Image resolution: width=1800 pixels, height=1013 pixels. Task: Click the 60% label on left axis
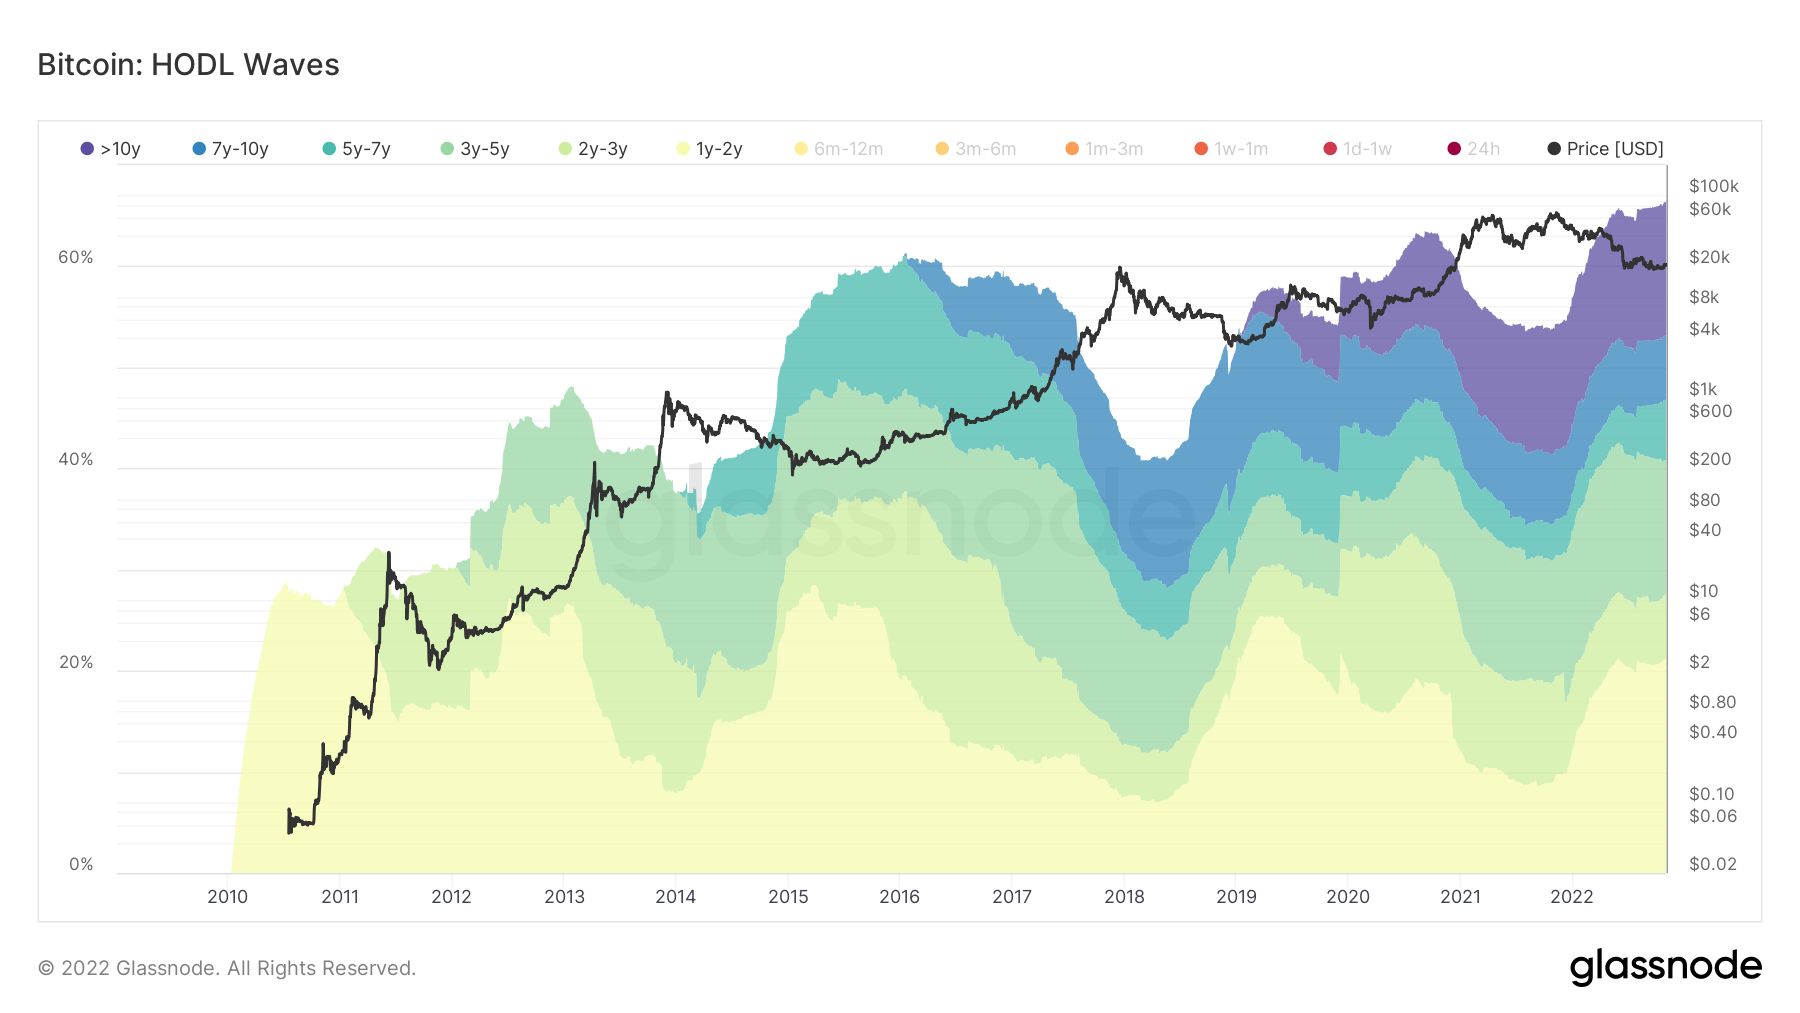[76, 258]
